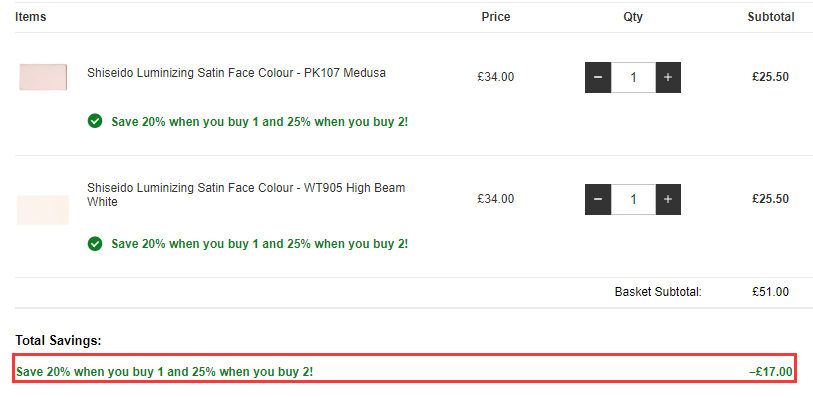This screenshot has height=398, width=813.
Task: Focus the quantity field for High Beam White
Action: pyautogui.click(x=634, y=199)
